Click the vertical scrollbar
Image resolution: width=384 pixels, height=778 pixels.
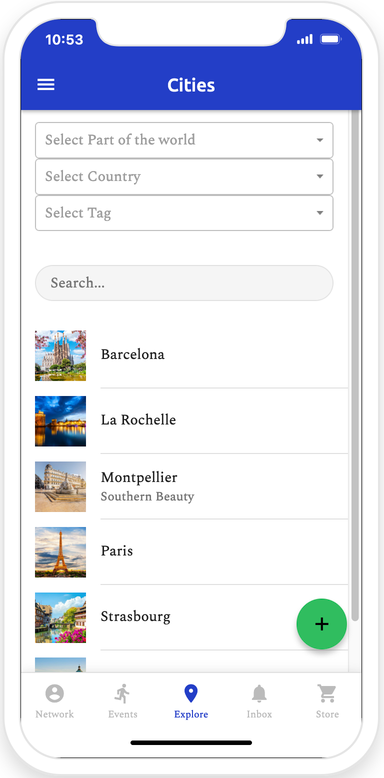pyautogui.click(x=355, y=366)
